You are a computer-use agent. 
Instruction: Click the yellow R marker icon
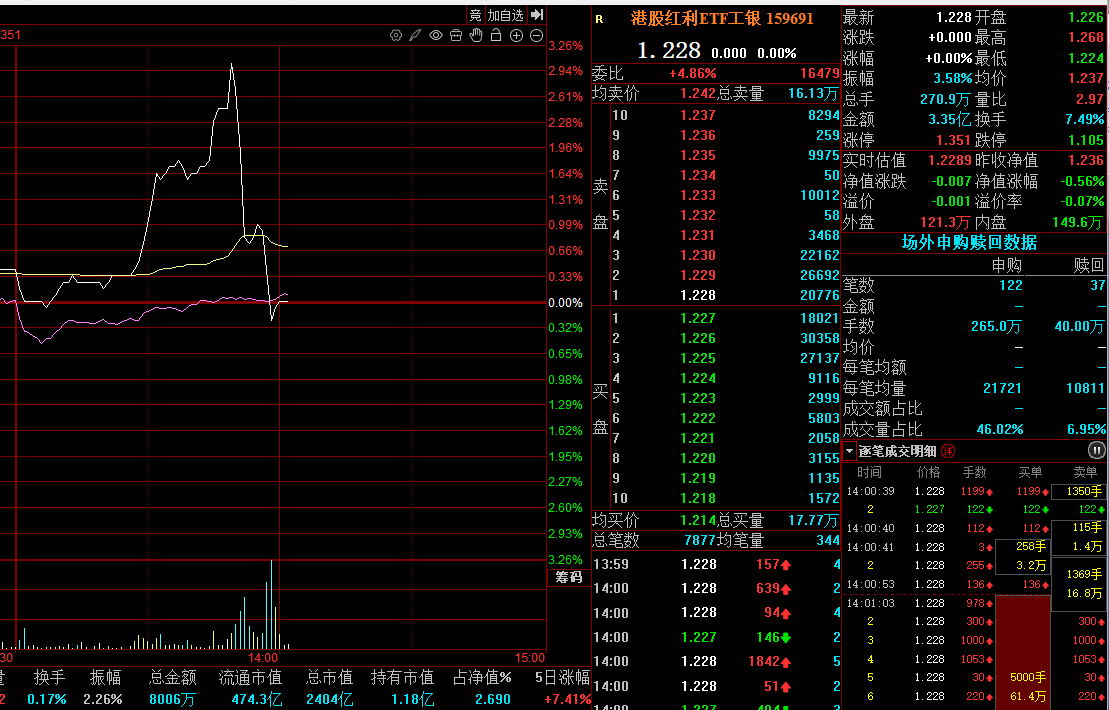coord(600,20)
